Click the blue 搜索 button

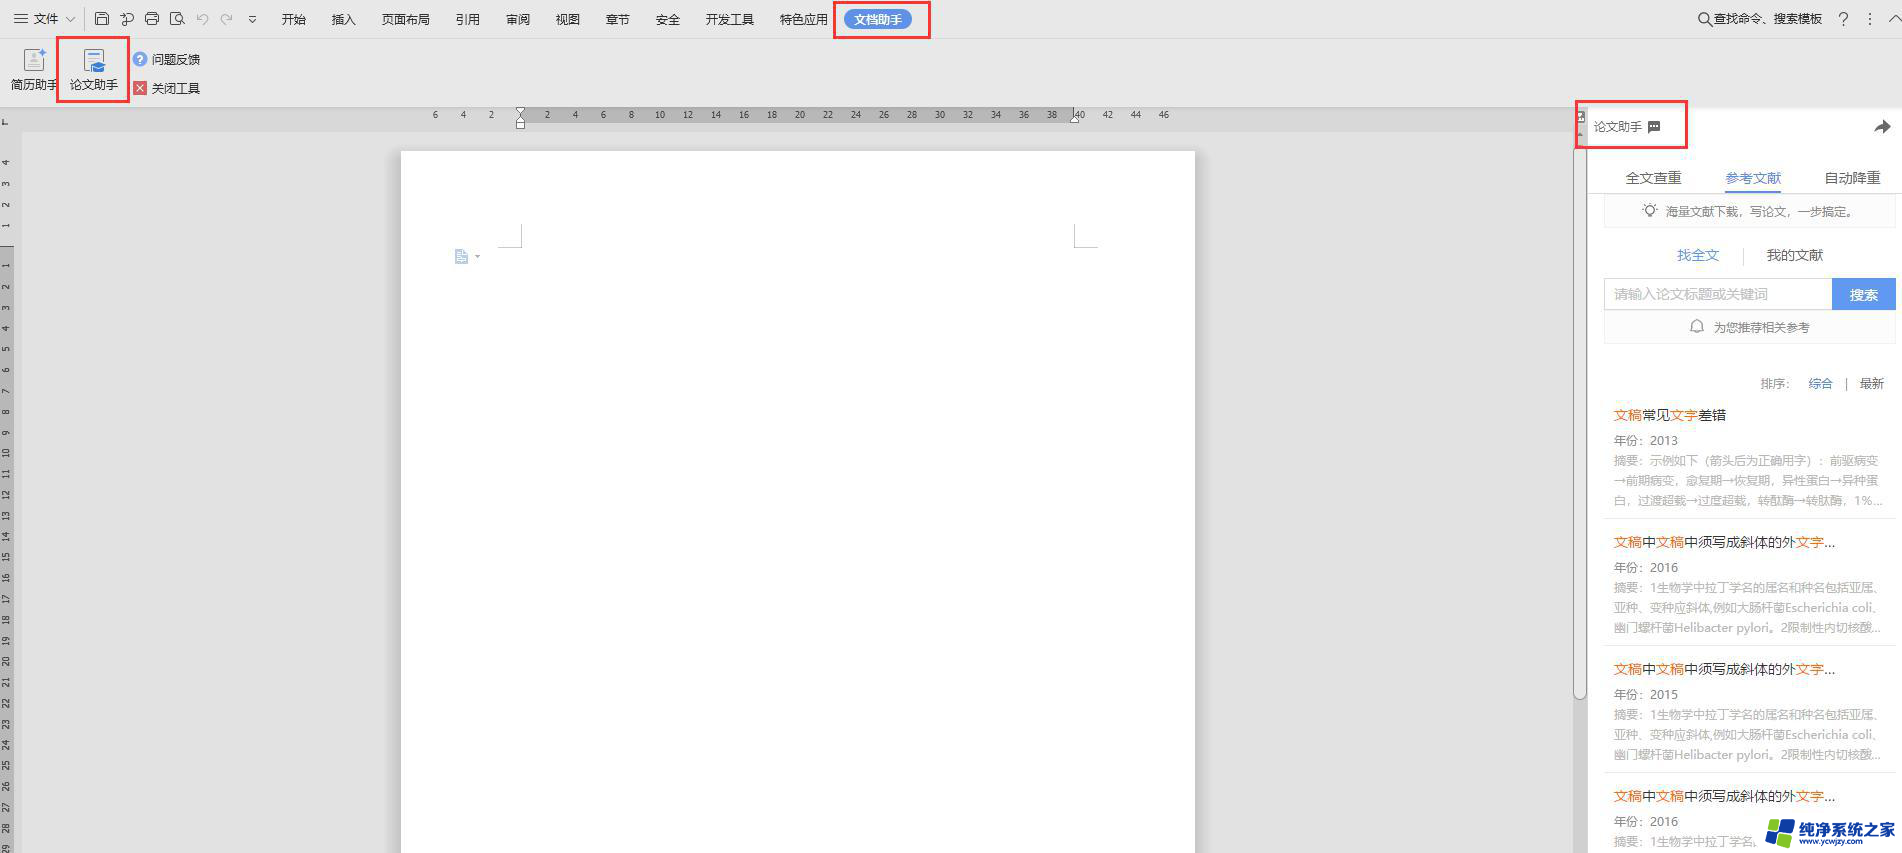[1864, 294]
